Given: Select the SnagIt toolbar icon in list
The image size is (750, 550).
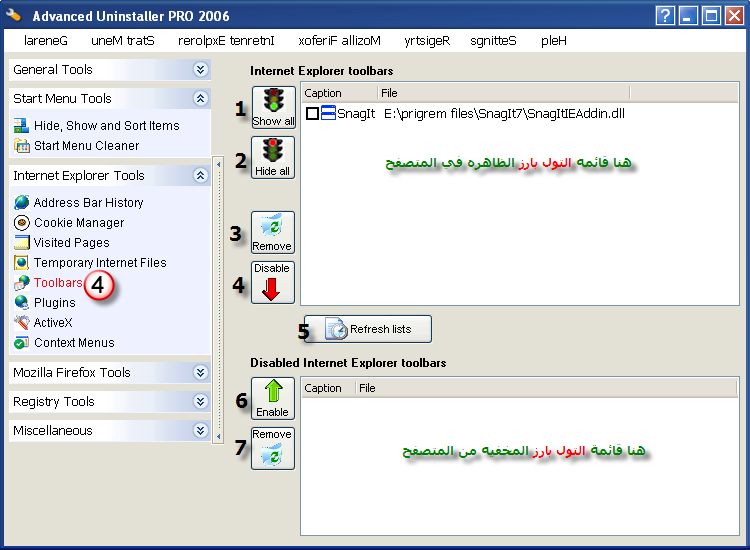Looking at the screenshot, I should click(x=328, y=113).
